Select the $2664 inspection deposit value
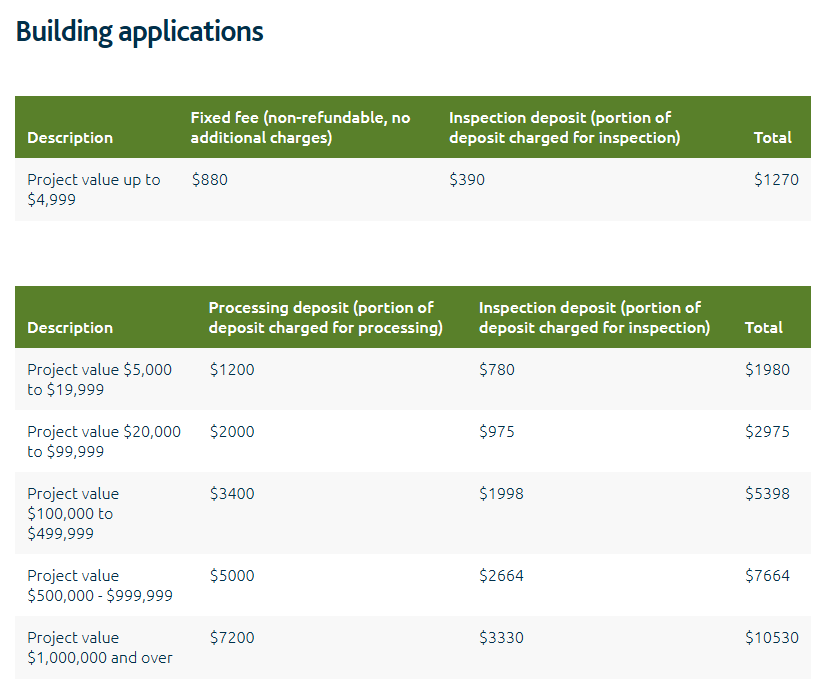The height and width of the screenshot is (695, 831). click(x=501, y=576)
